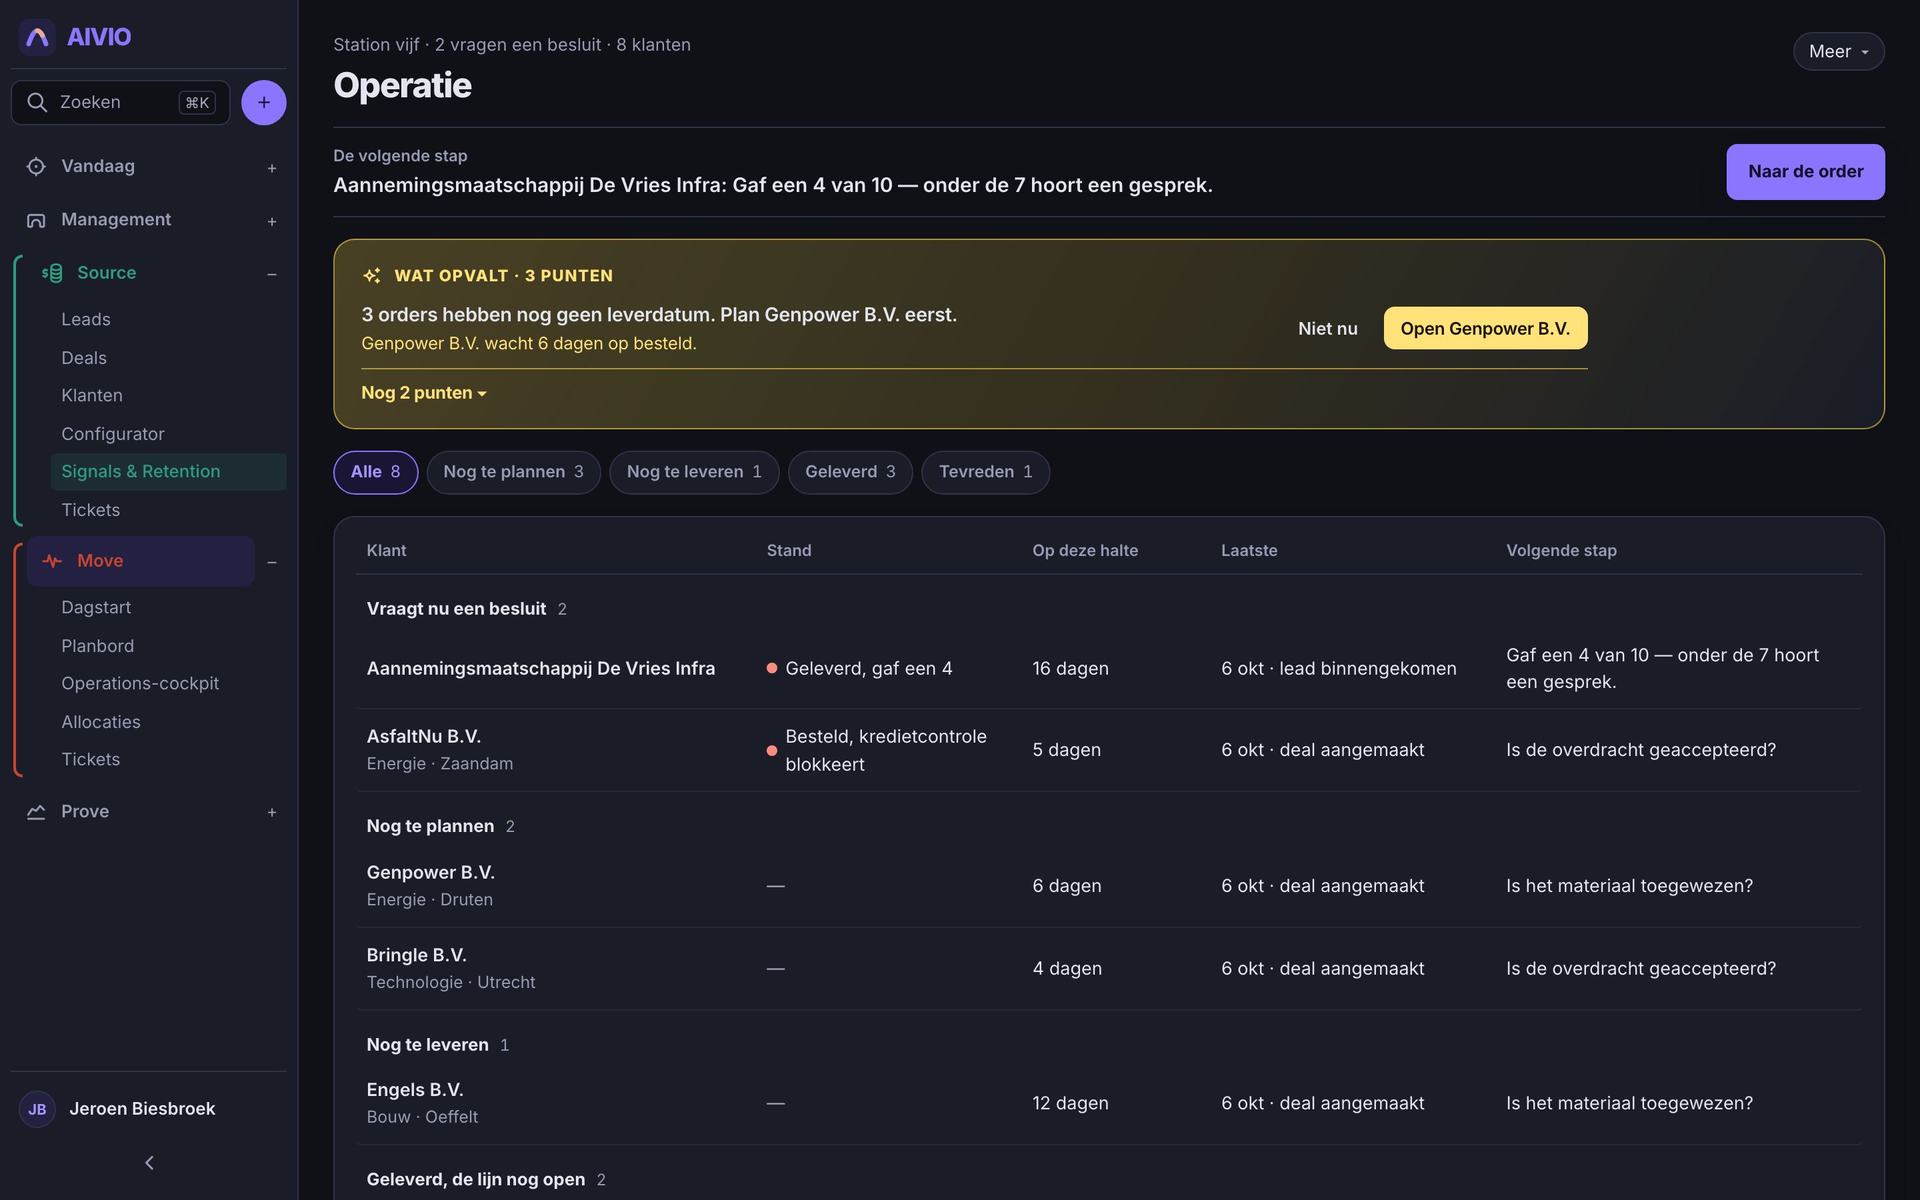Open the Meer dropdown
Image resolution: width=1920 pixels, height=1200 pixels.
pyautogui.click(x=1838, y=52)
